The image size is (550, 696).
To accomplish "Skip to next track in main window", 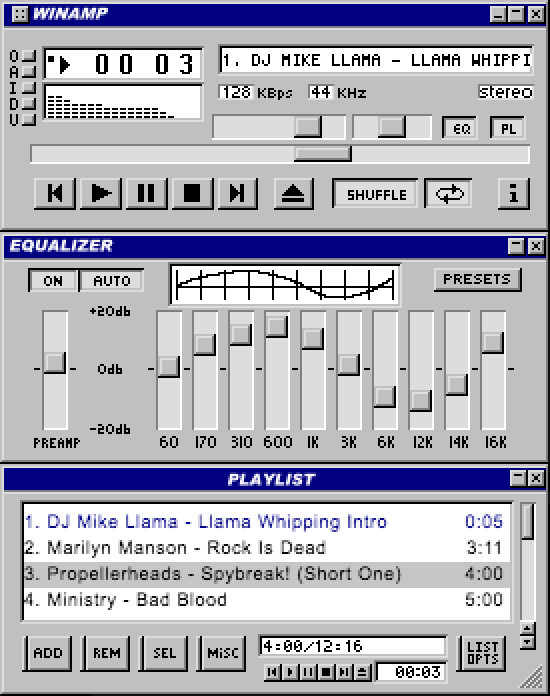I will pos(237,193).
